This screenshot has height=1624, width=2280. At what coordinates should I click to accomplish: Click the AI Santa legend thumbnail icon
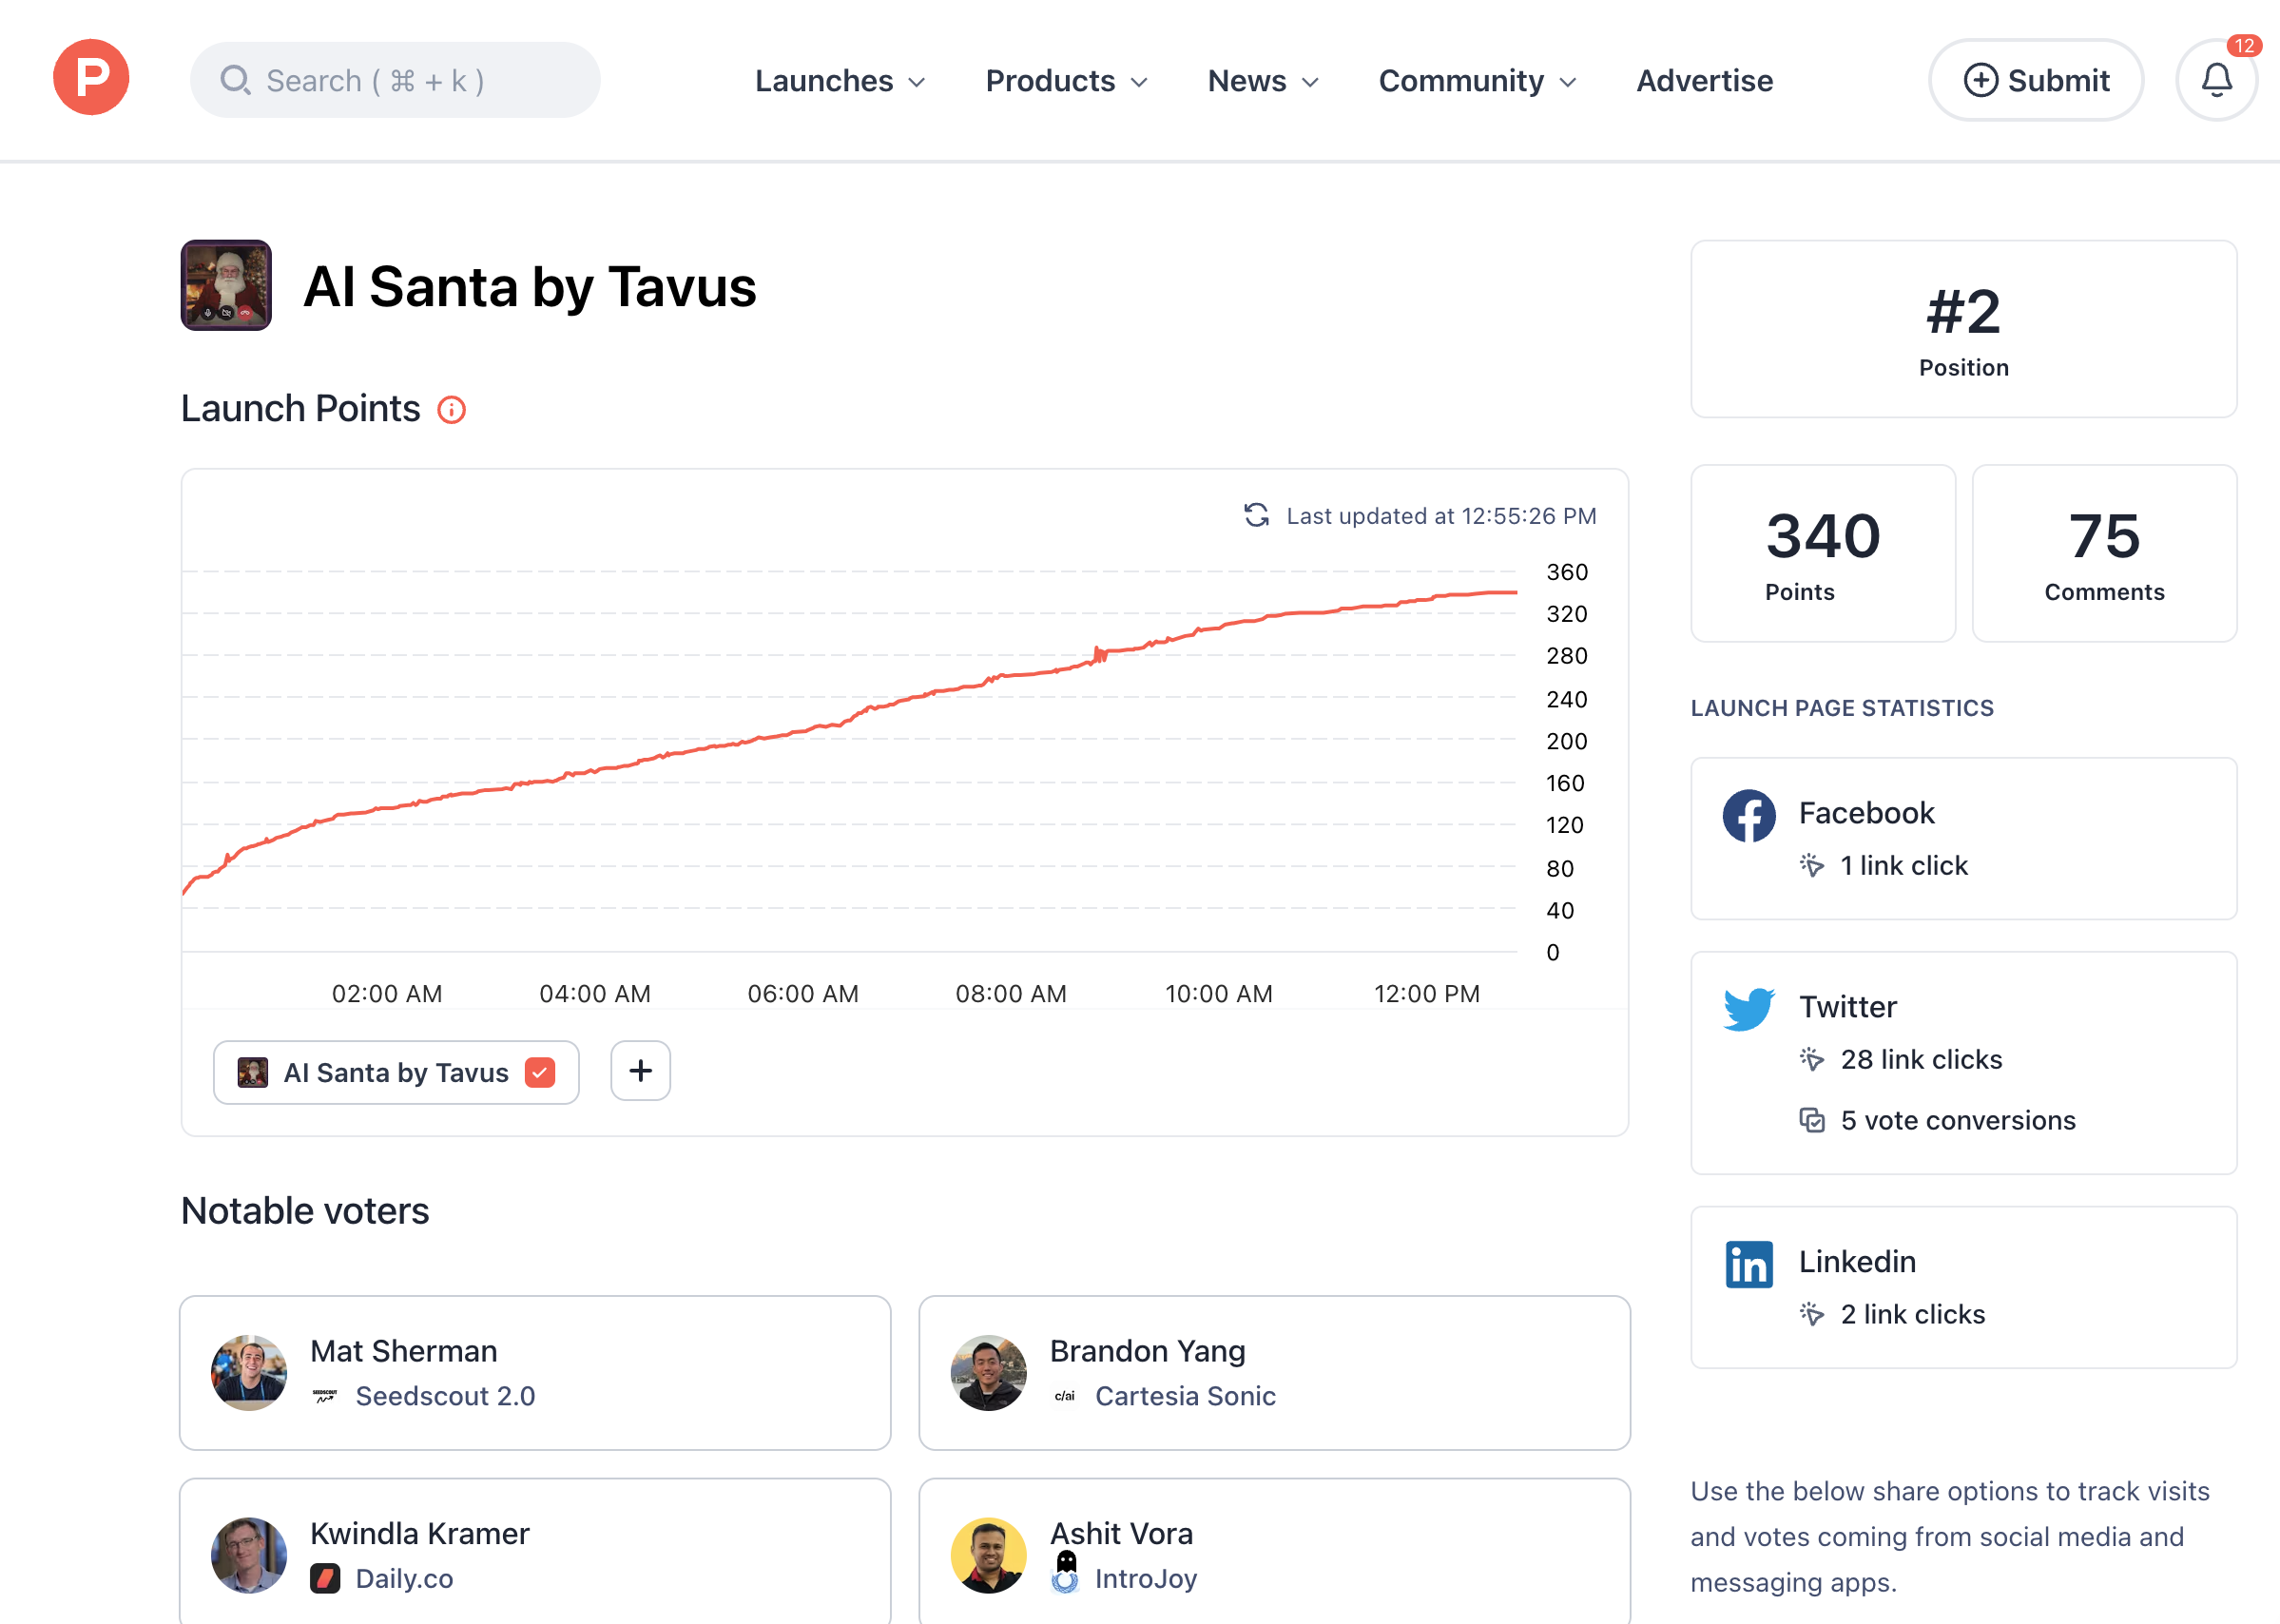click(x=252, y=1072)
